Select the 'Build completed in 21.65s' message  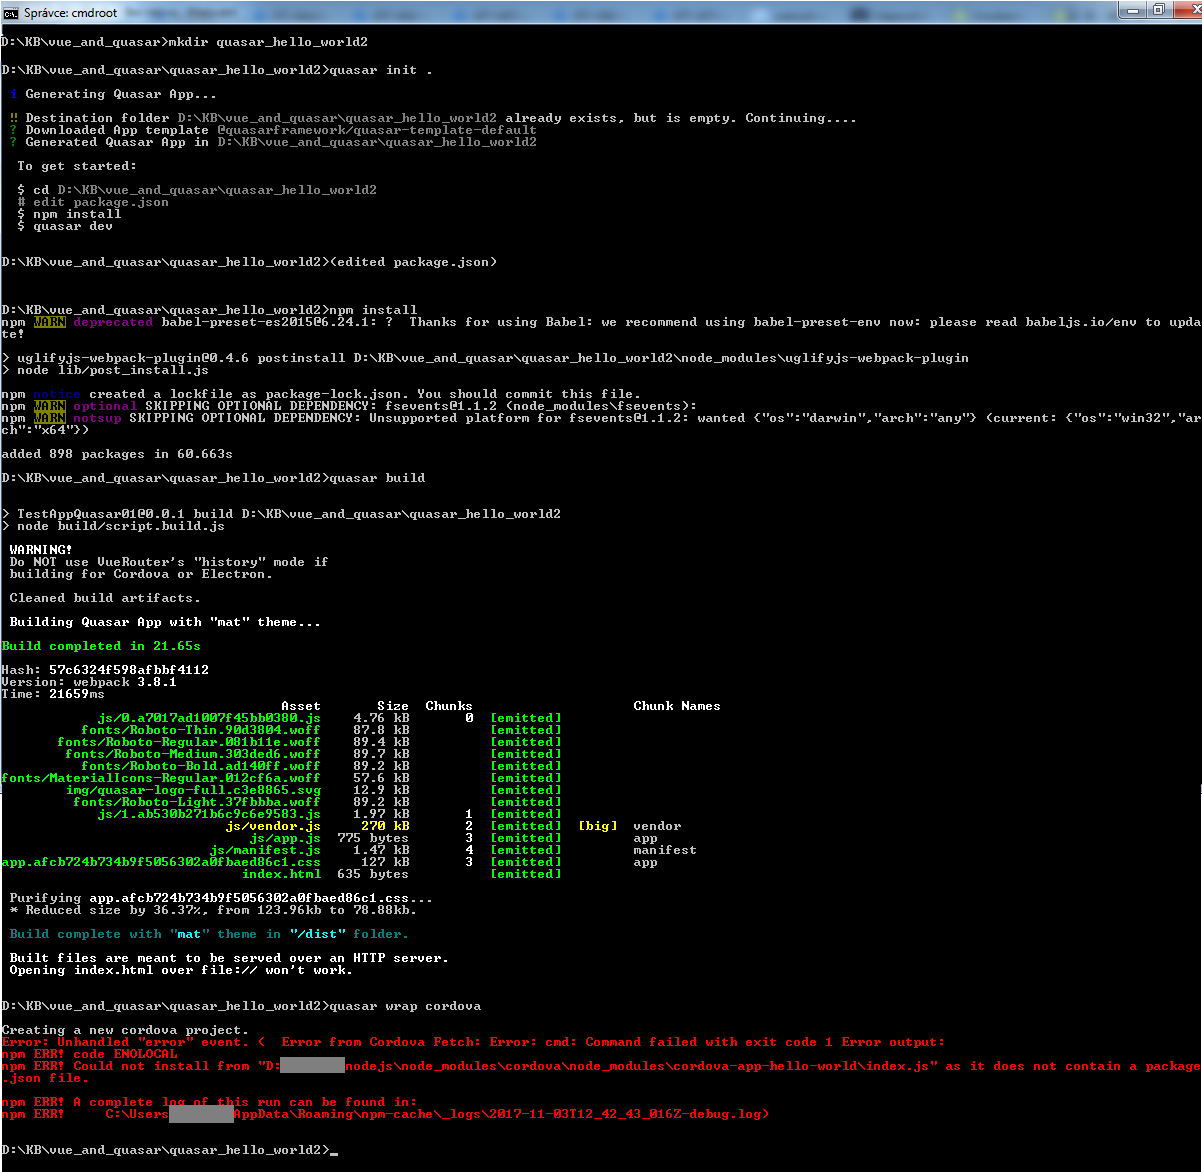101,645
